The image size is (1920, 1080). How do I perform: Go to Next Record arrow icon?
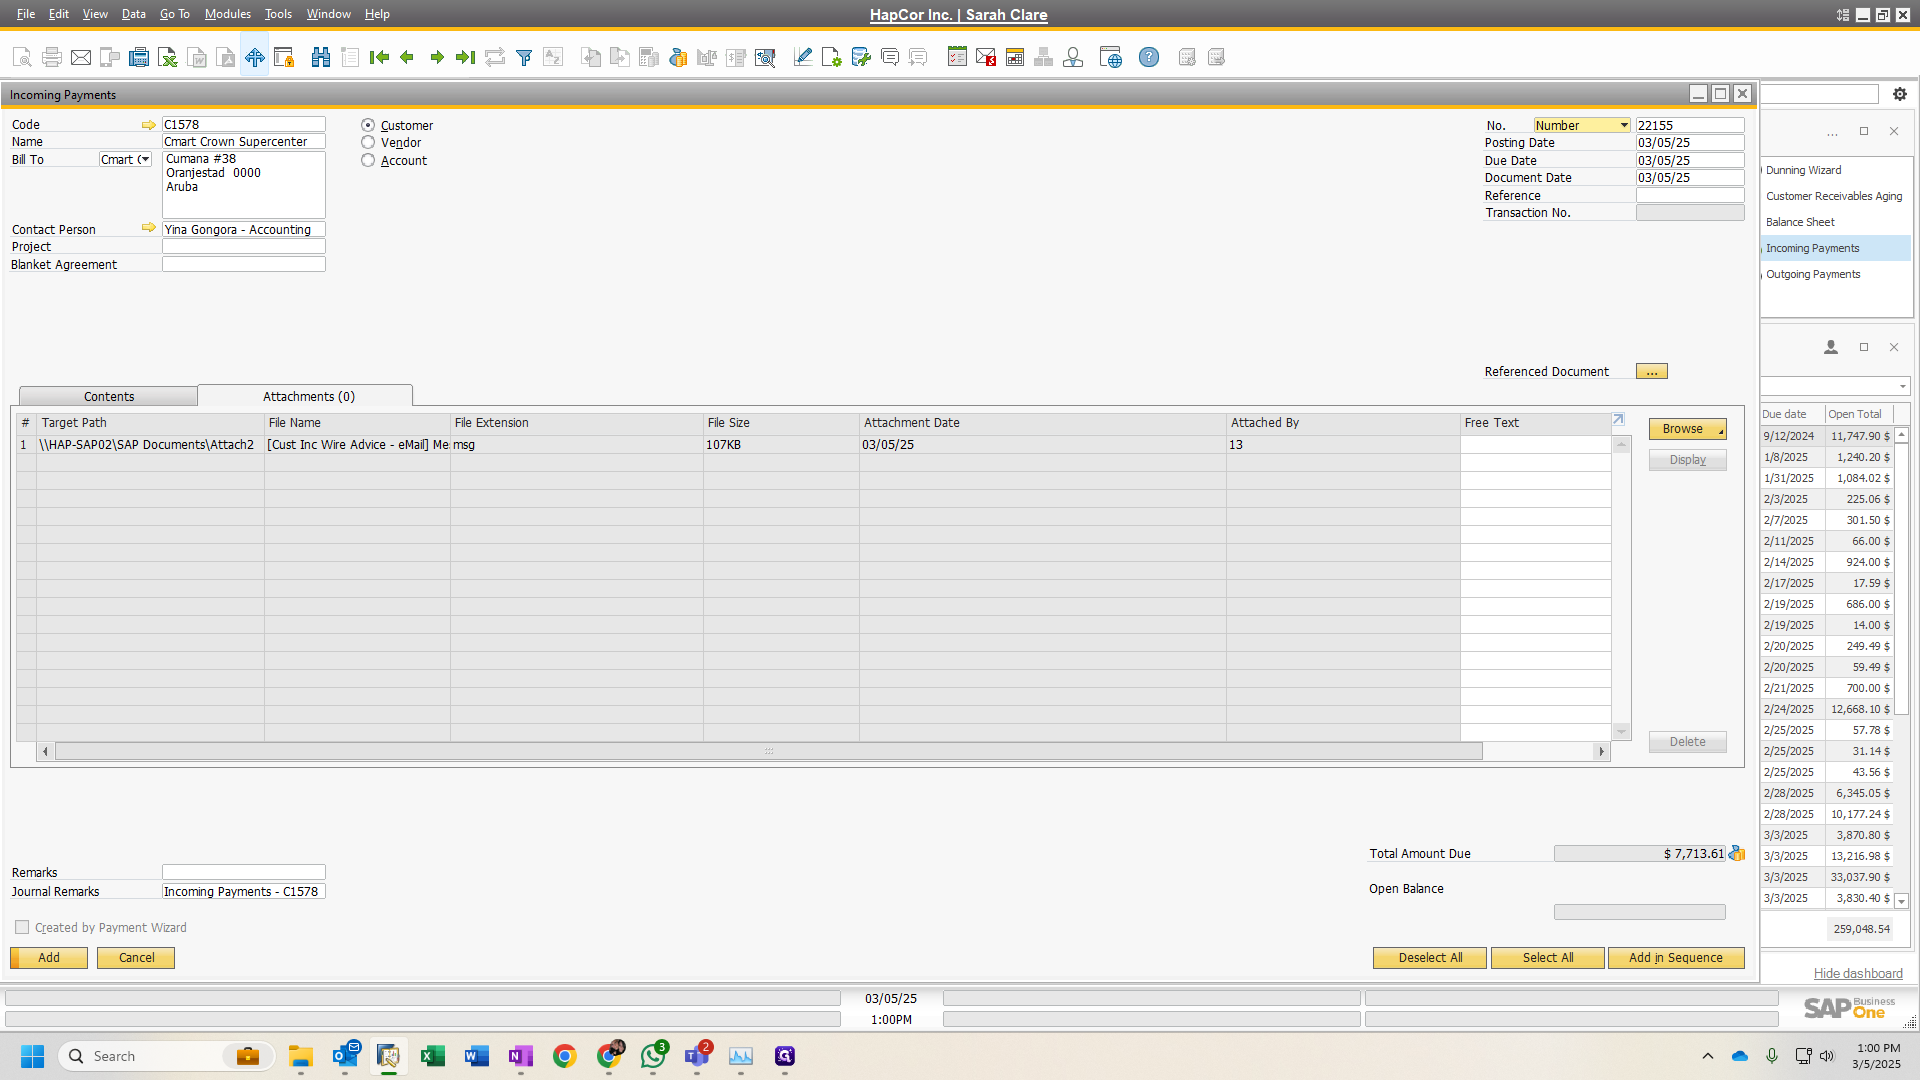(437, 57)
